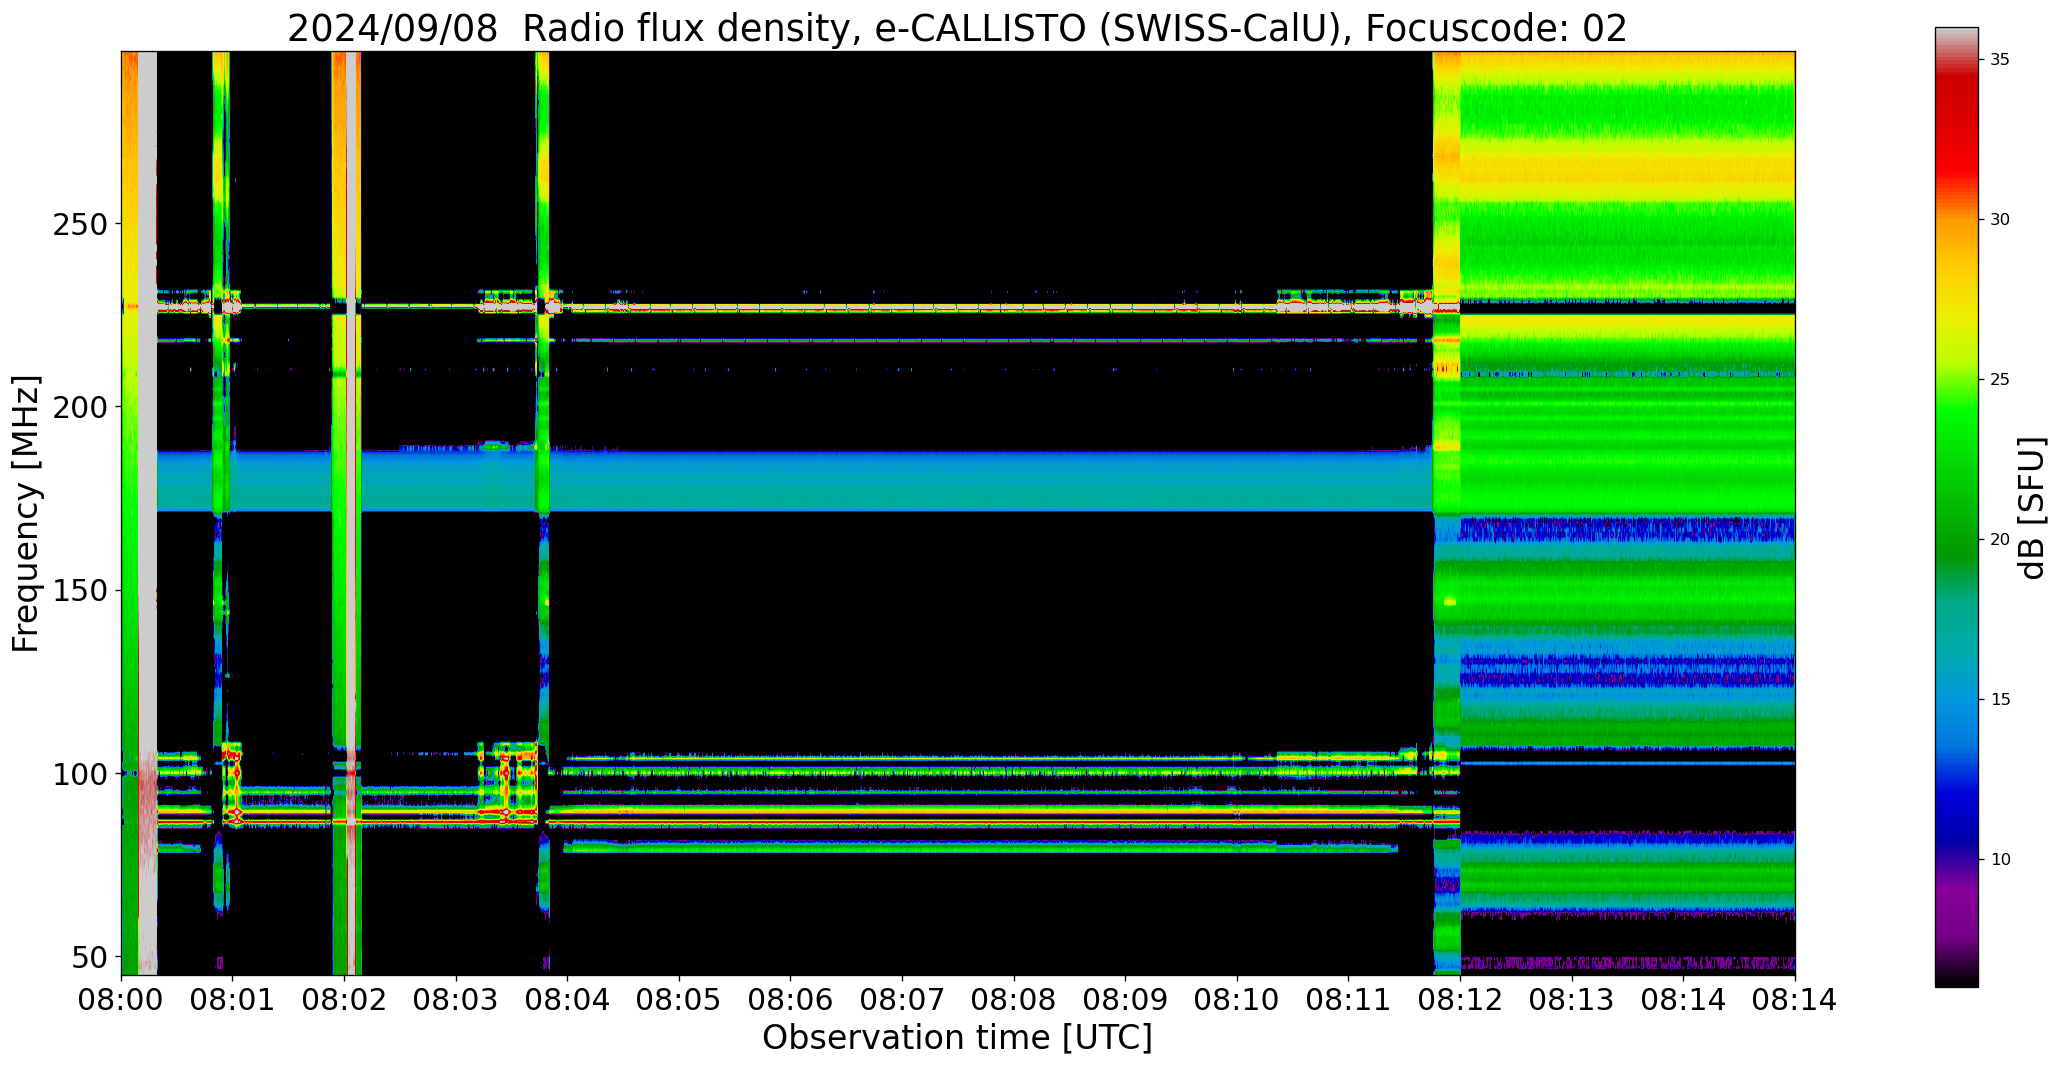Click the 'Observation time [UTC]' axis label
2062x1067 pixels.
tap(957, 1037)
